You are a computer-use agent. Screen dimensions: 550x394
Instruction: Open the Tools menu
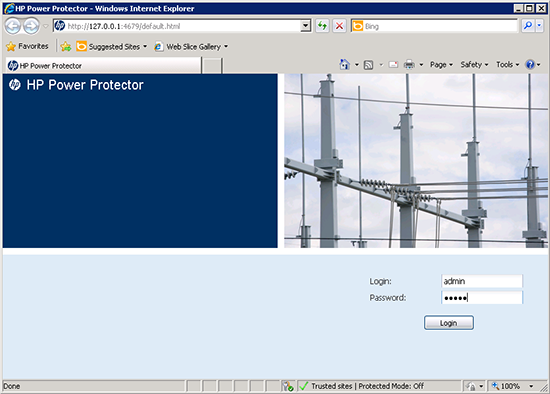[x=507, y=65]
